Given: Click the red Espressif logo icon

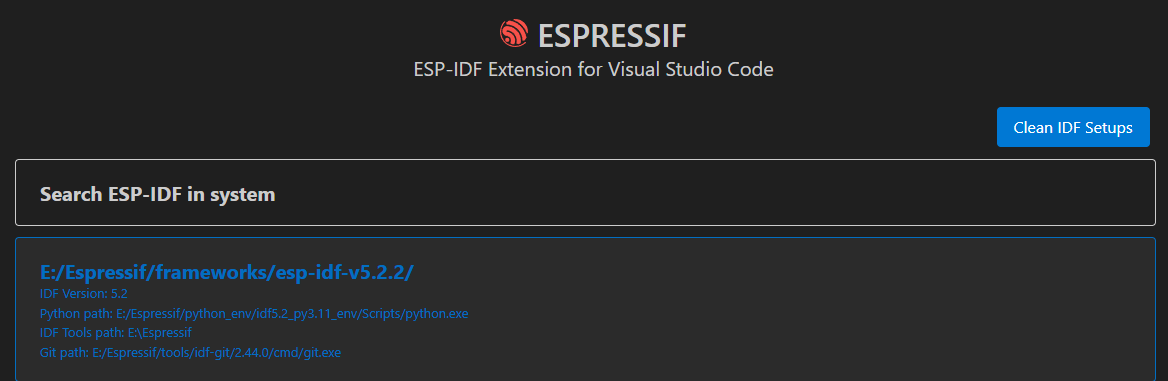Looking at the screenshot, I should [513, 33].
